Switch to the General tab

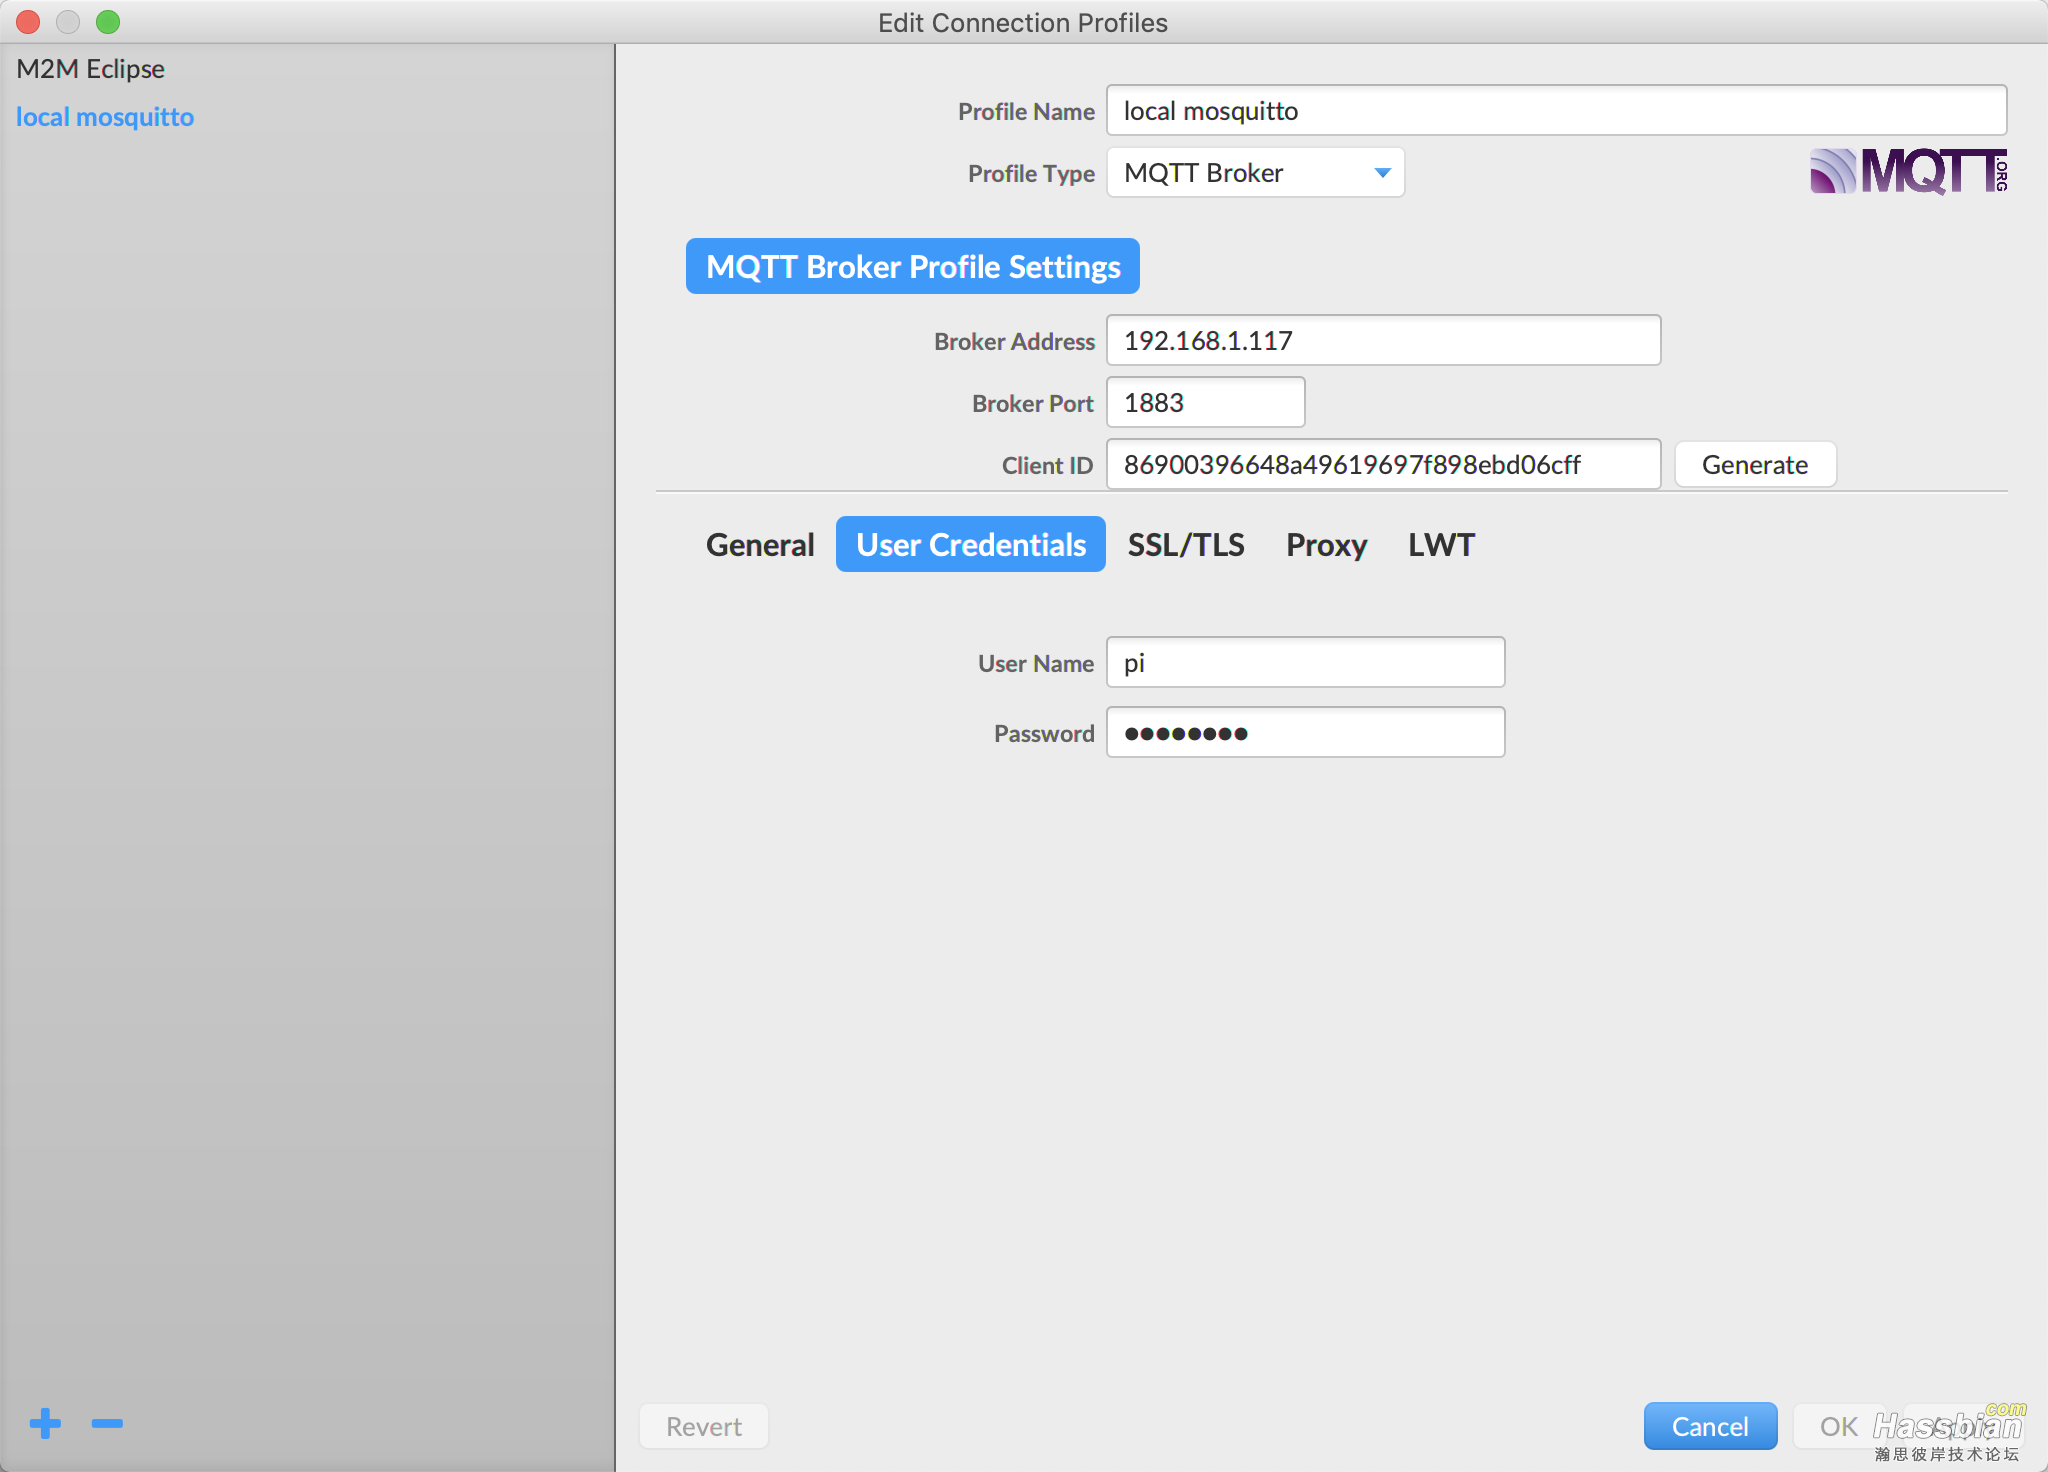point(760,545)
